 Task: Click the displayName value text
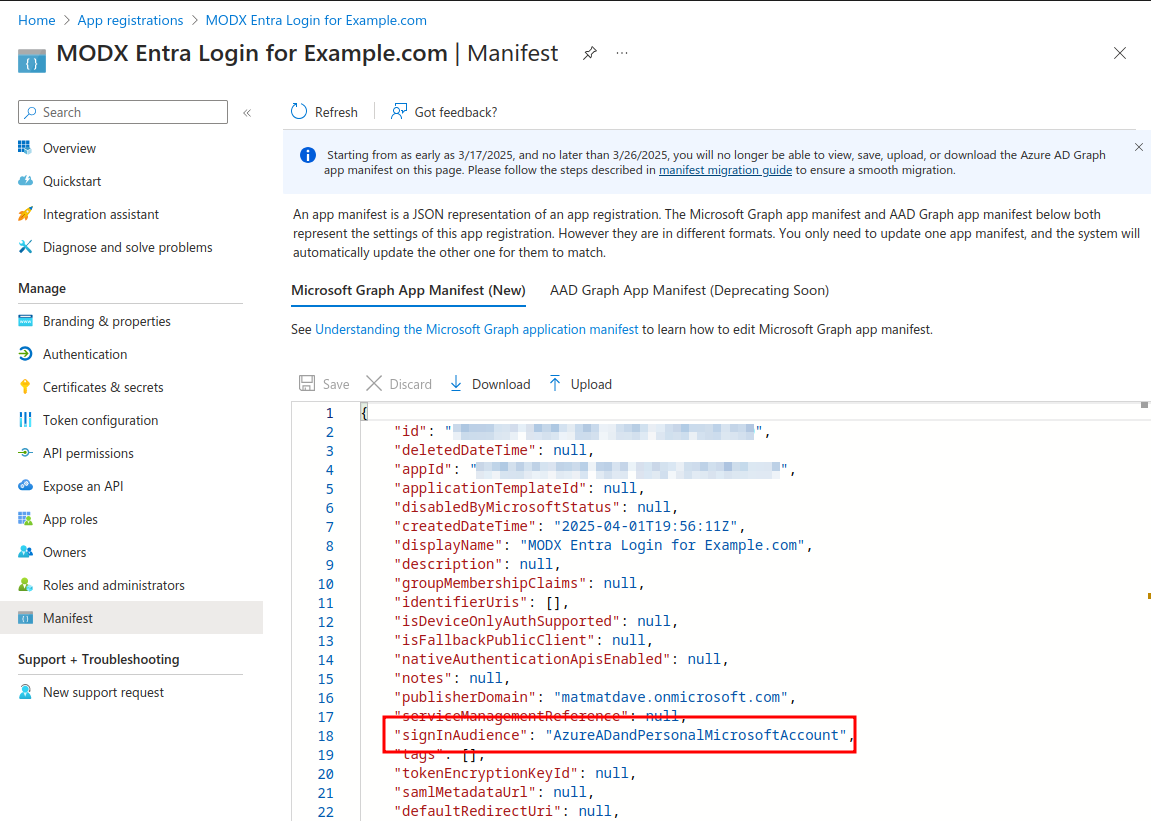pyautogui.click(x=662, y=545)
